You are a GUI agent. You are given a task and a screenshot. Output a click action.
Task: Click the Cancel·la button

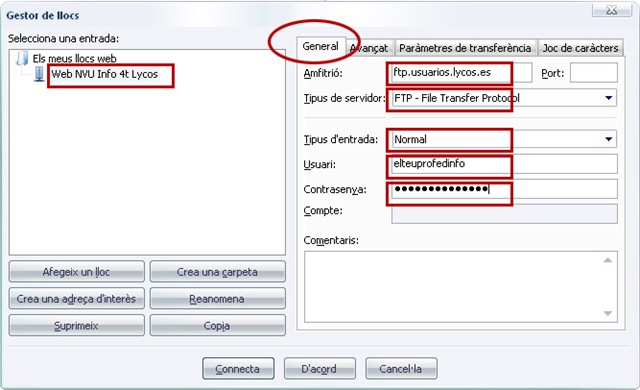point(401,369)
